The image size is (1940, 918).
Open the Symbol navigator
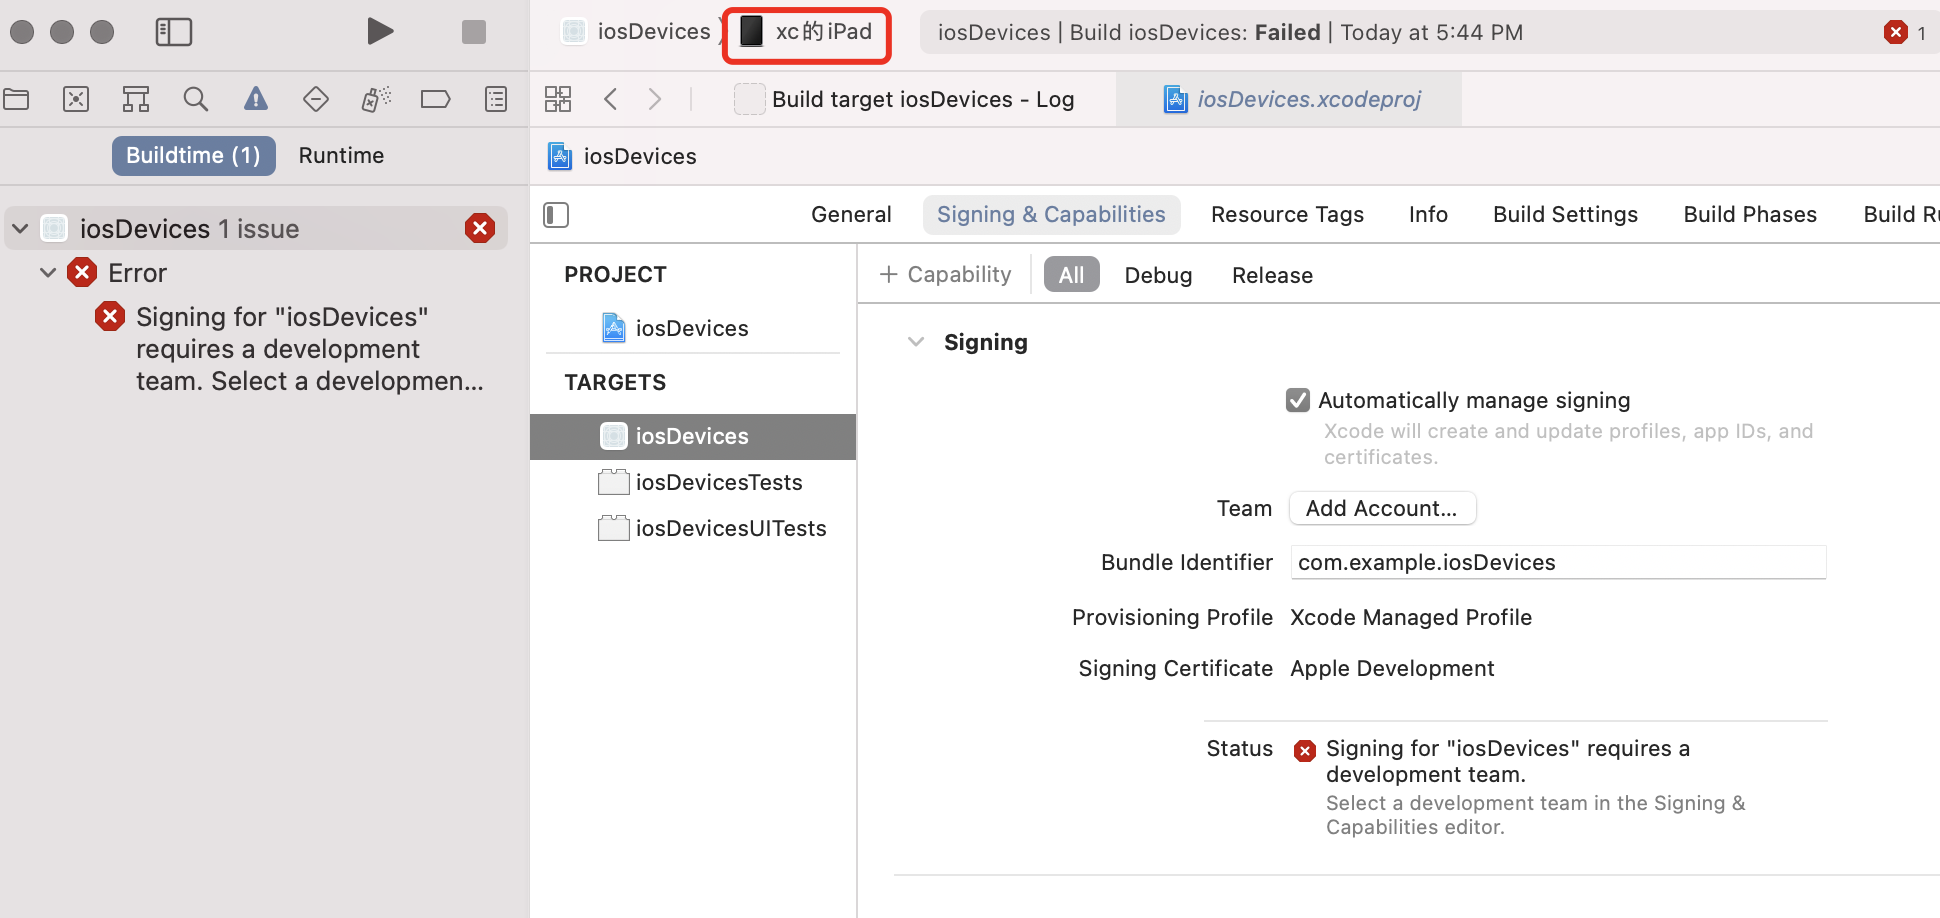coord(136,99)
